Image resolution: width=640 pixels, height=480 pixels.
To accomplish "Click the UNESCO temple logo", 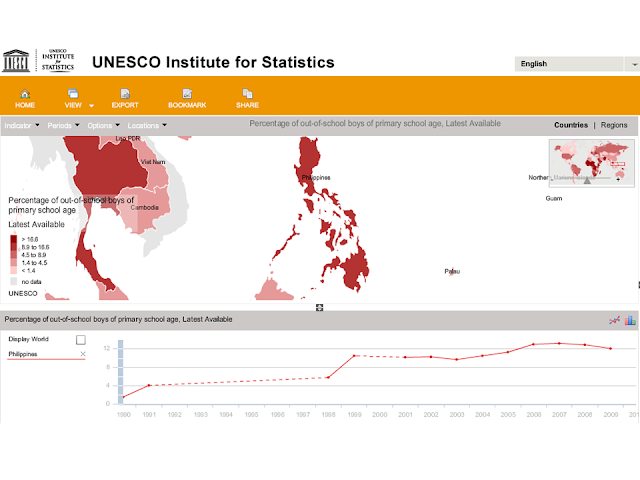I will [16, 61].
